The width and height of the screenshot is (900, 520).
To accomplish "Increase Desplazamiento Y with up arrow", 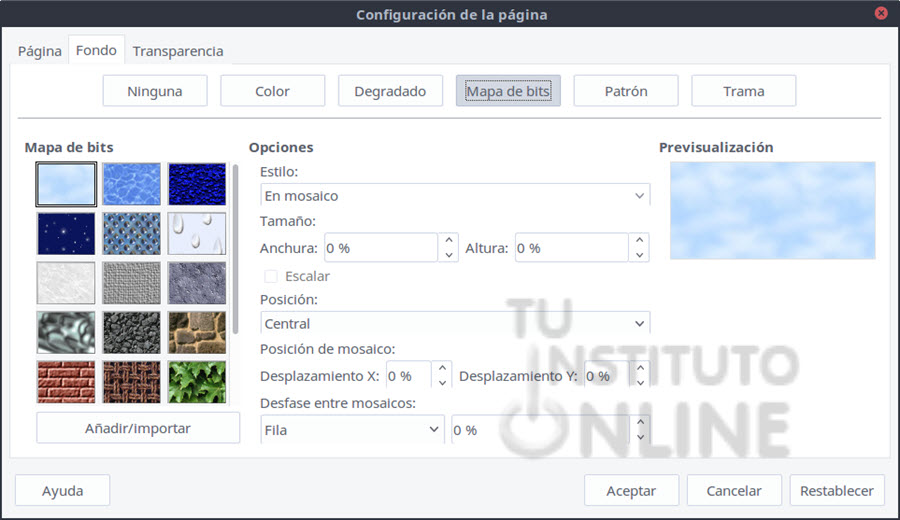I will (x=640, y=368).
